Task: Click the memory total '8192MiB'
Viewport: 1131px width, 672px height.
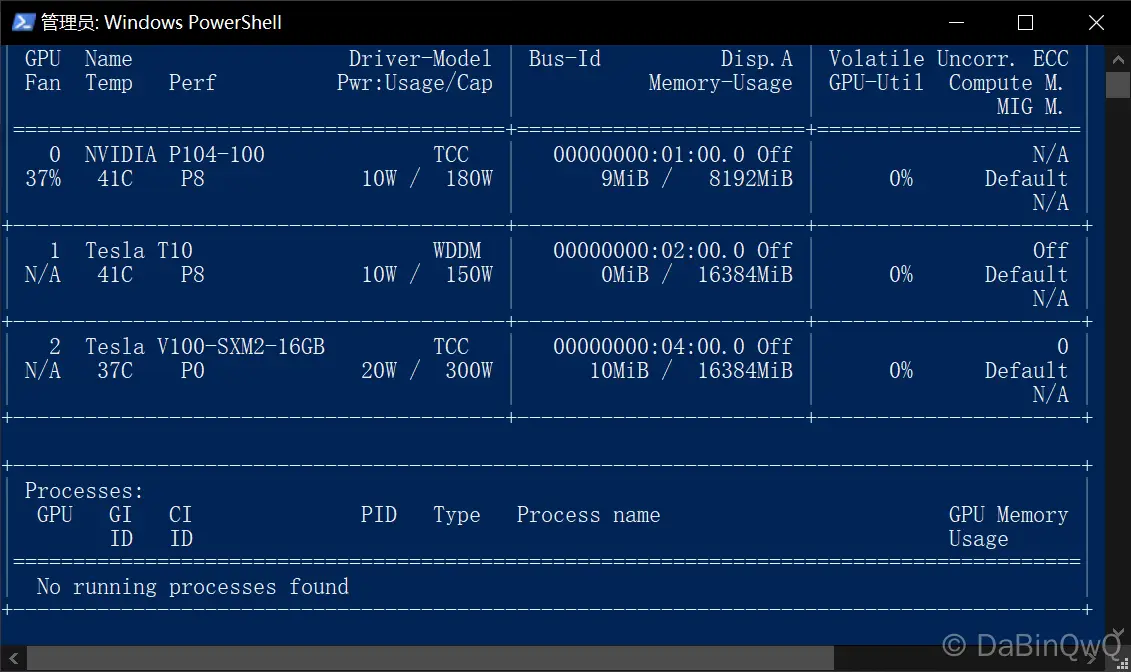Action: click(750, 178)
